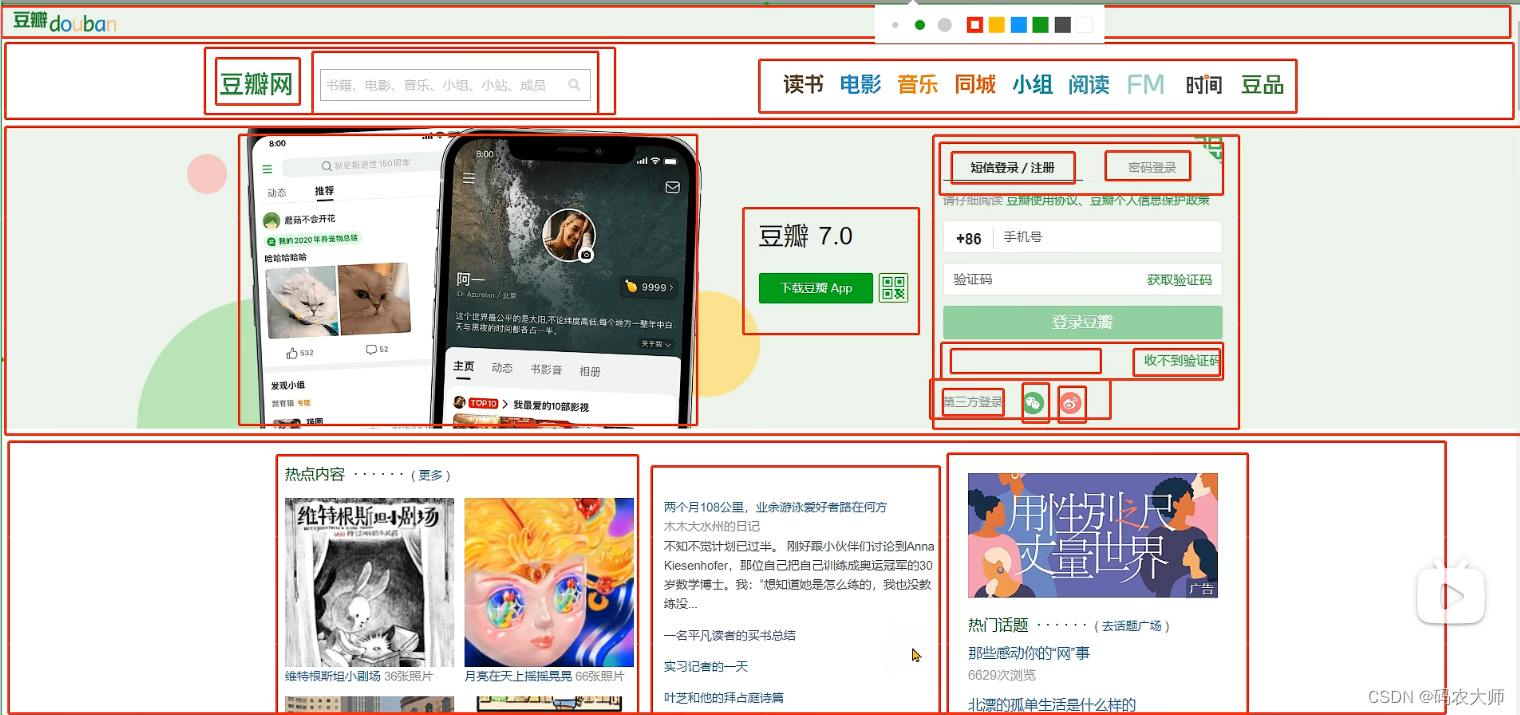Open the +86 country code selector
The image size is (1520, 715).
[x=969, y=238]
